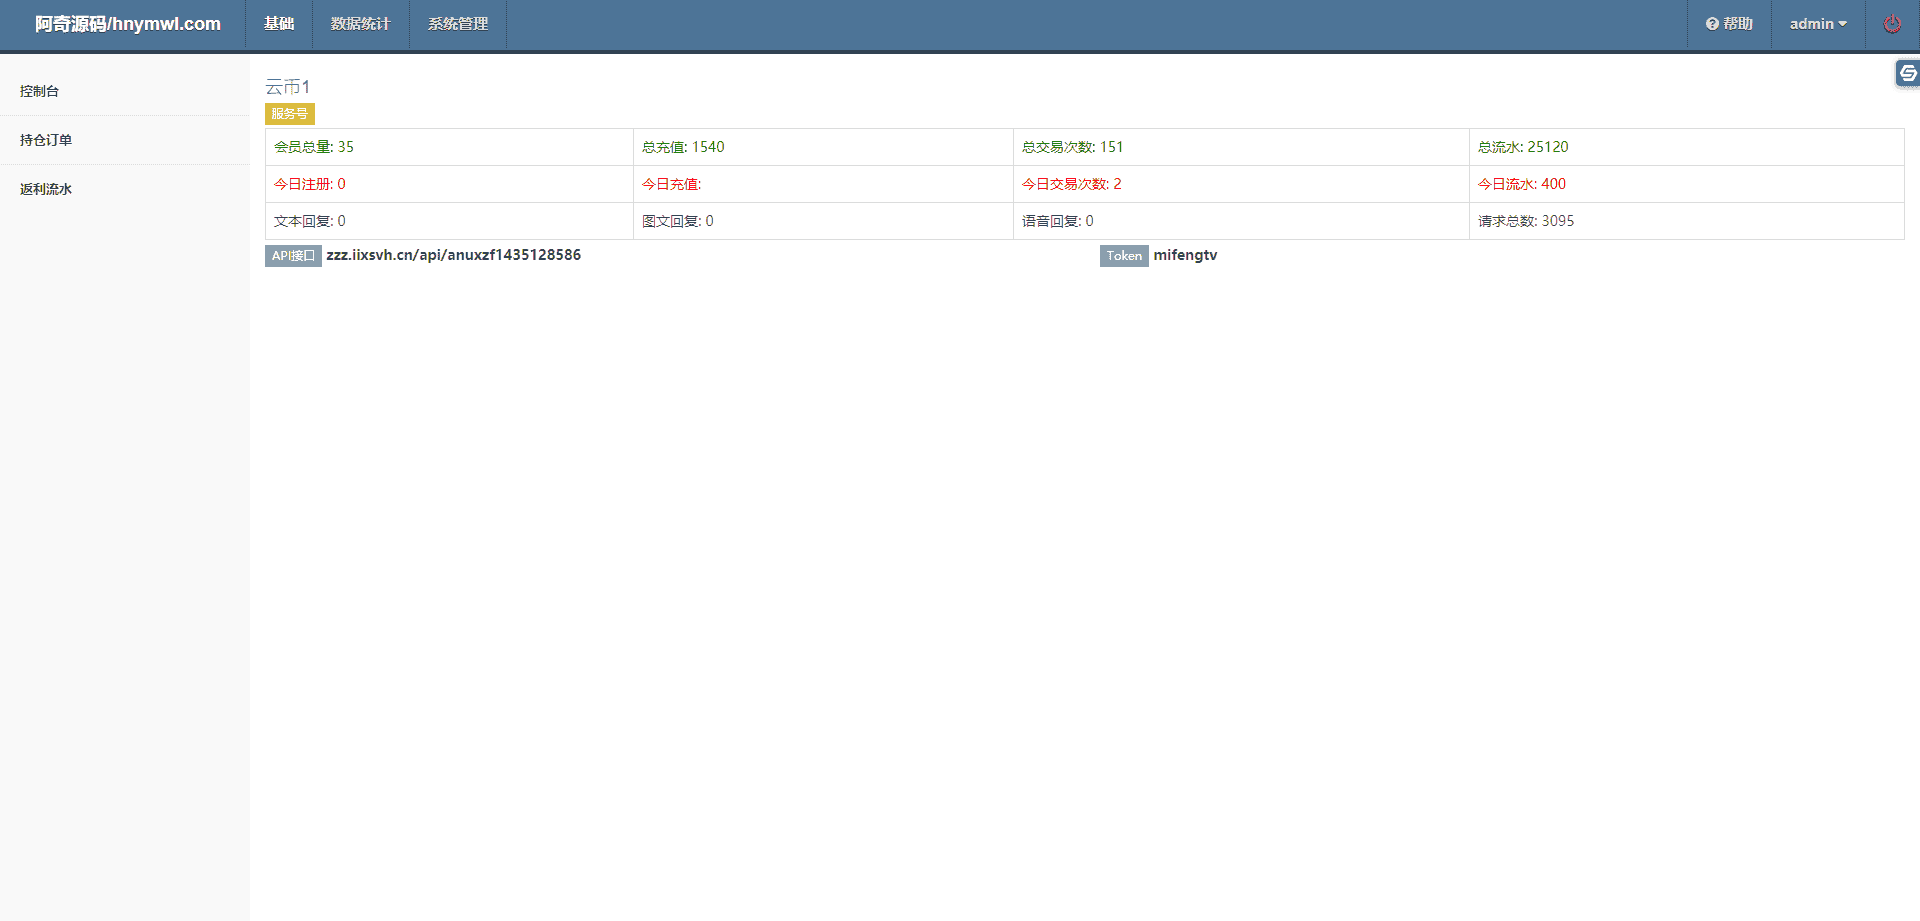Click the API接口 label badge
The width and height of the screenshot is (1920, 921).
[293, 256]
